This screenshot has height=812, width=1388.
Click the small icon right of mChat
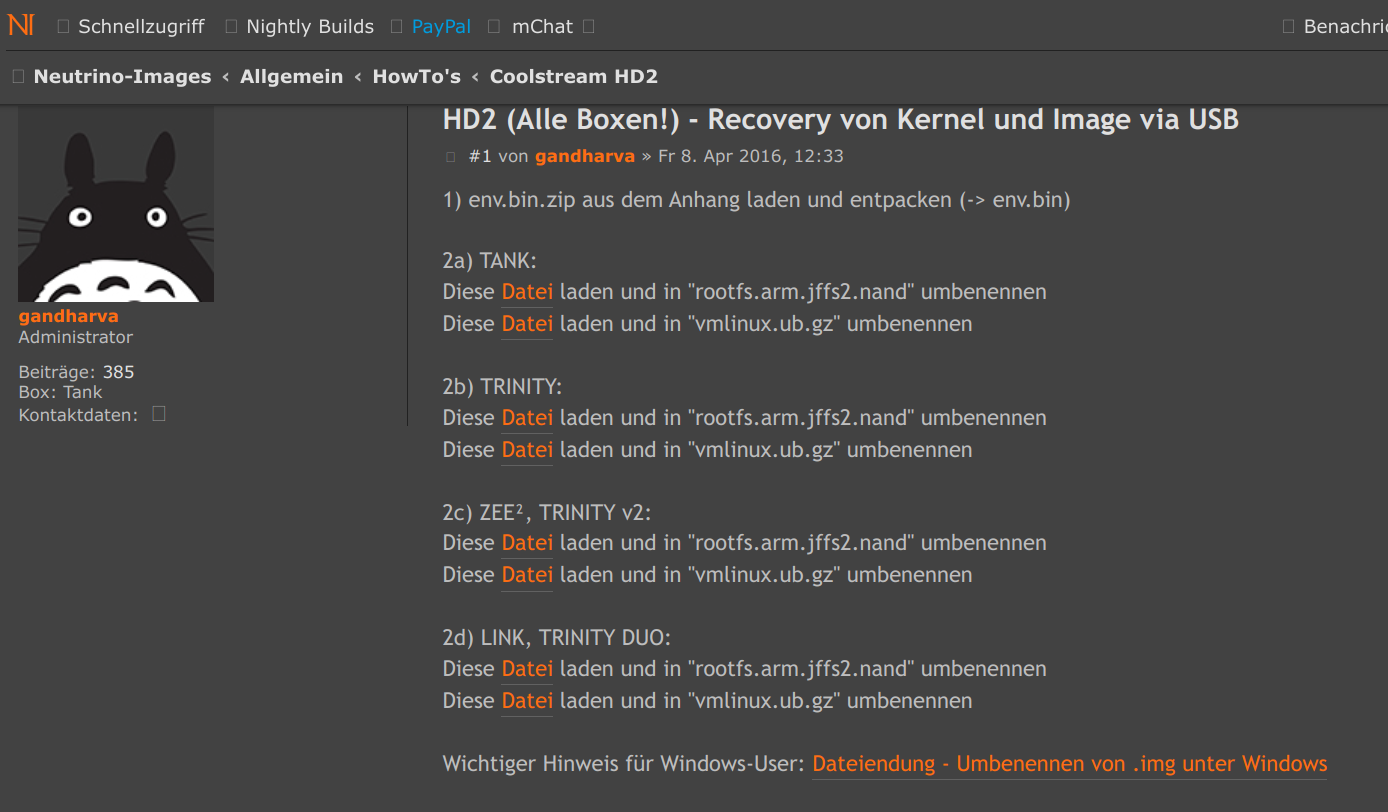coord(588,27)
